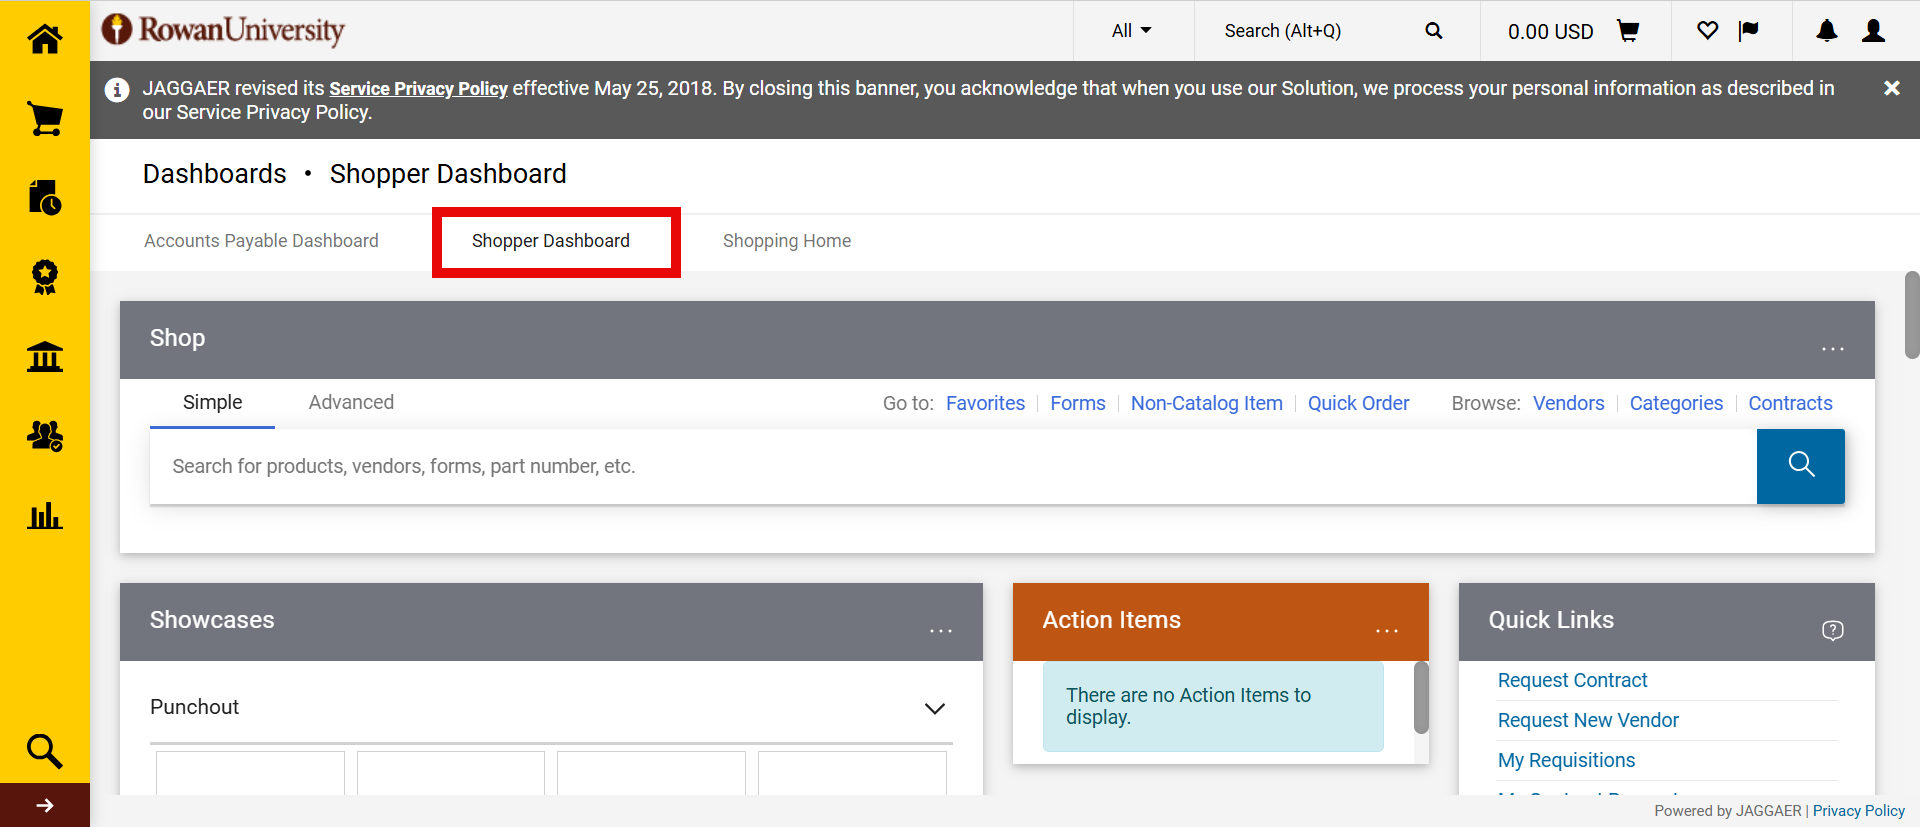
Task: Click the Request New Vendor link
Action: coord(1587,720)
